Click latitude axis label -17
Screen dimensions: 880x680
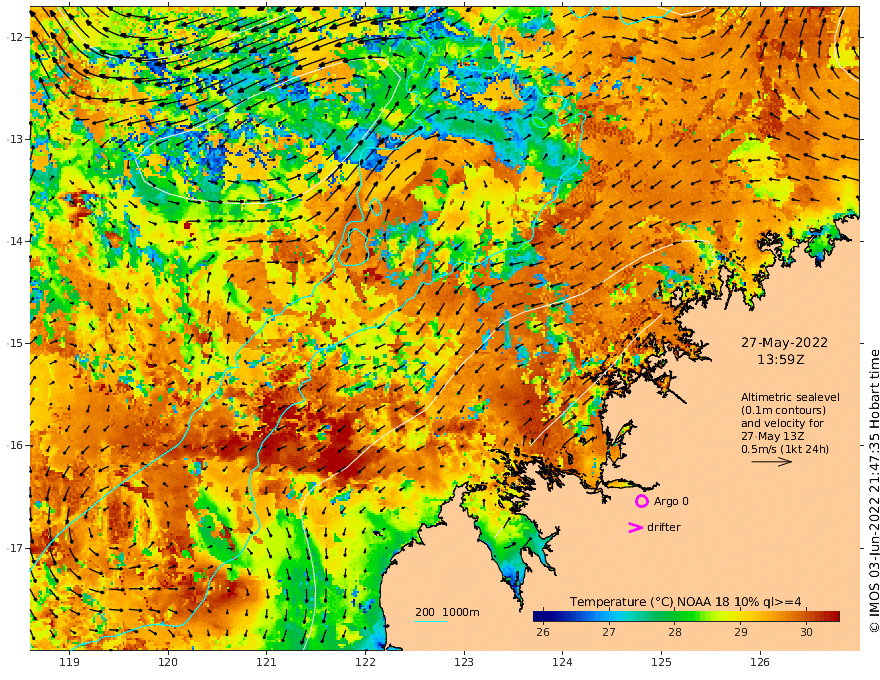click(x=15, y=548)
